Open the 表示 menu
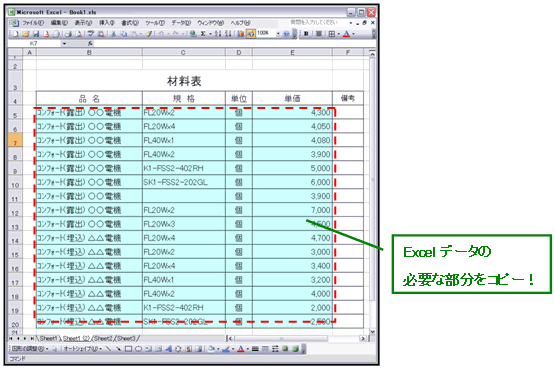554x369 pixels. click(x=83, y=23)
